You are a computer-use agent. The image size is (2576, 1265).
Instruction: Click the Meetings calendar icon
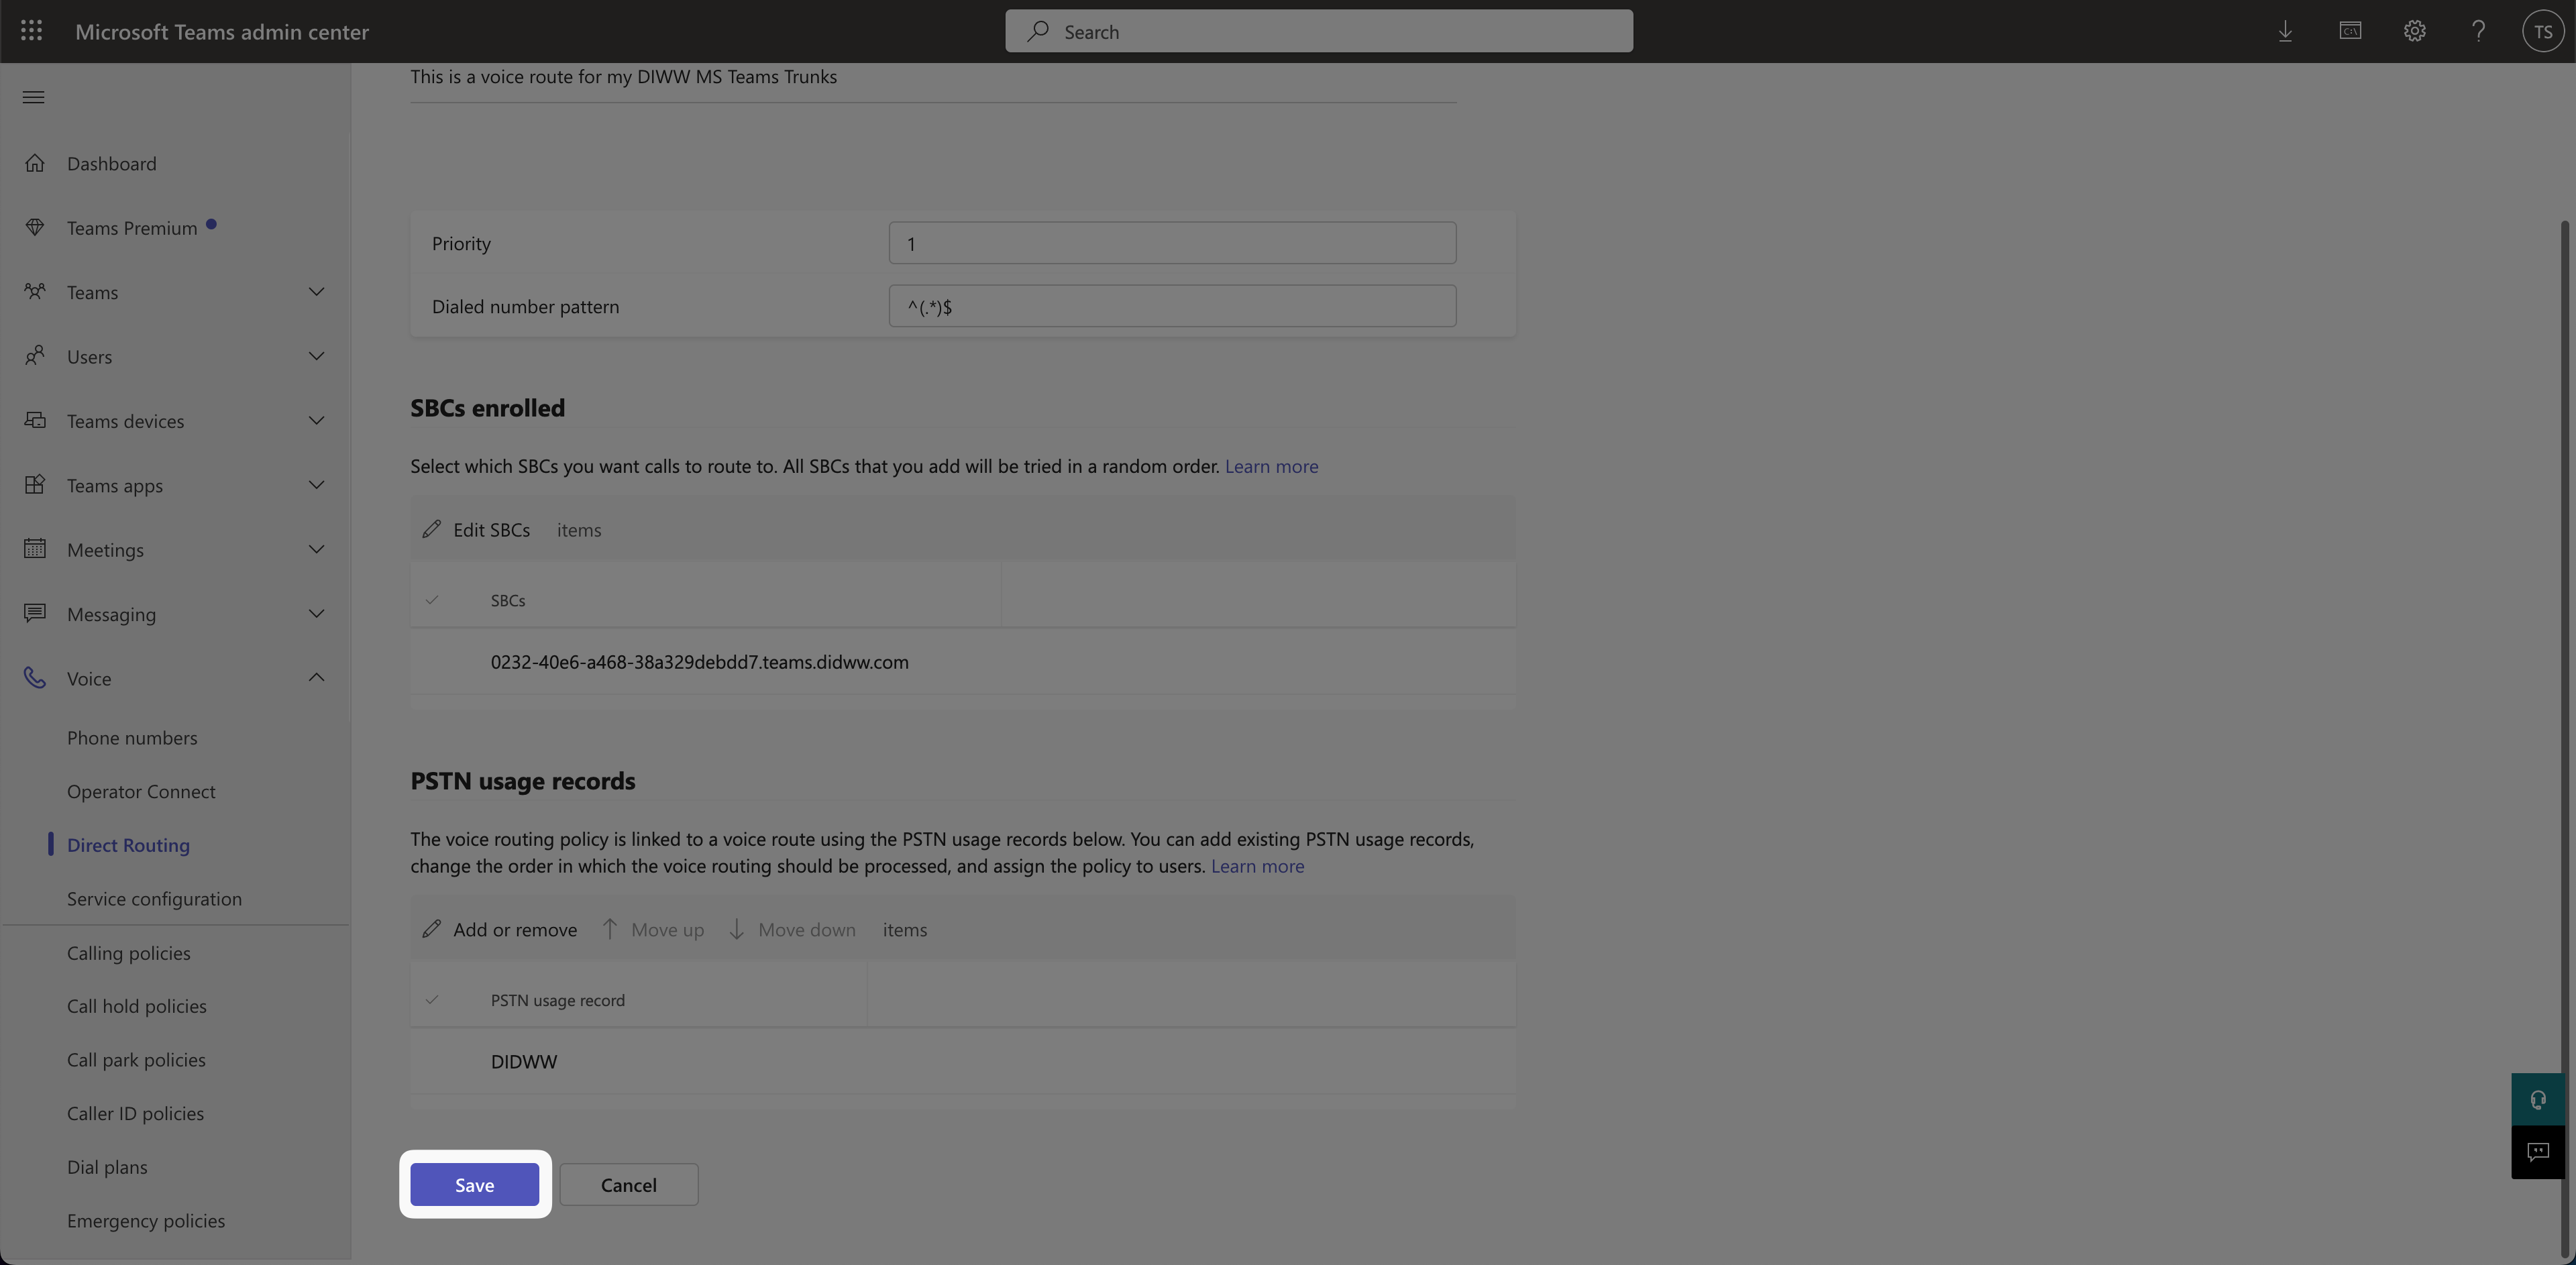pos(35,549)
